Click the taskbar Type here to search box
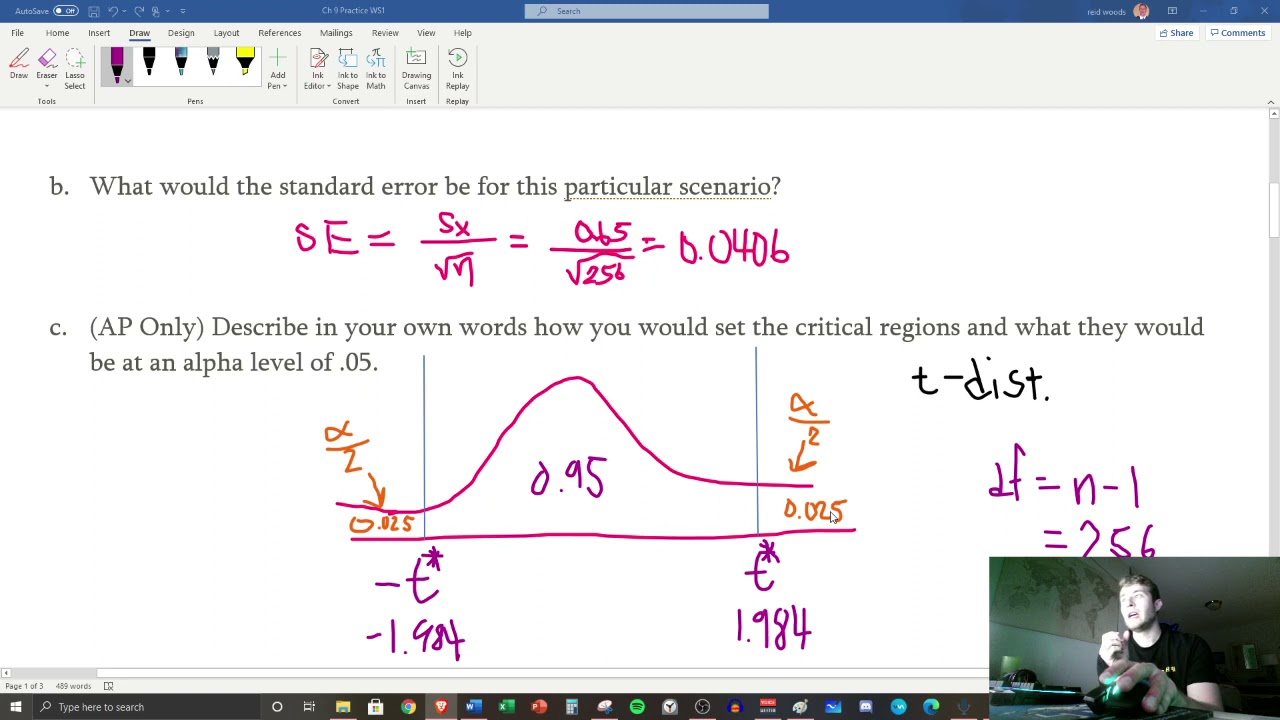The width and height of the screenshot is (1280, 720). (145, 707)
